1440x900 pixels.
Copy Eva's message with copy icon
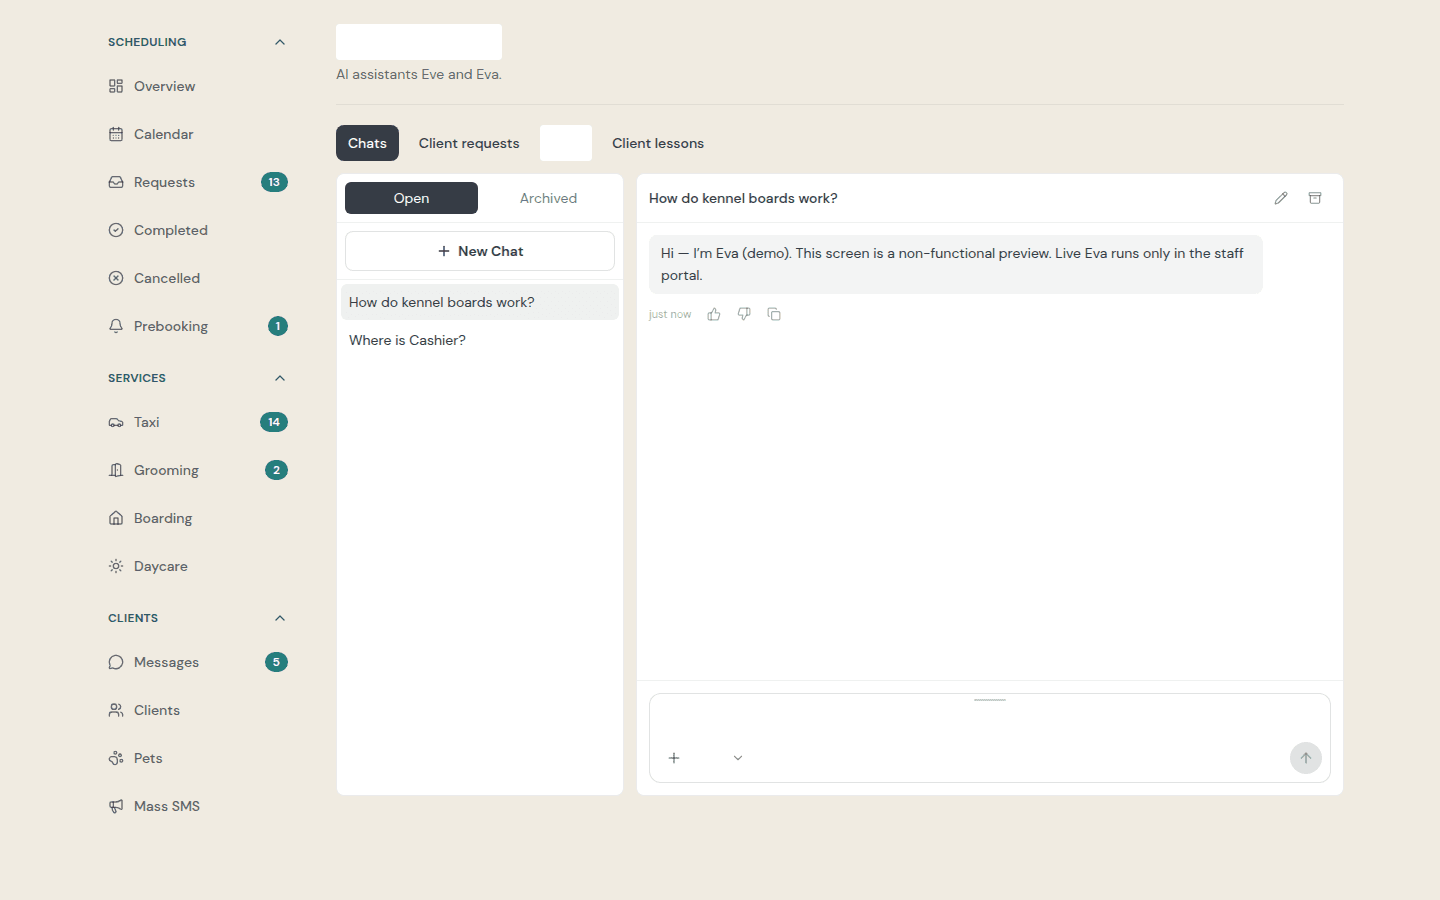click(774, 314)
